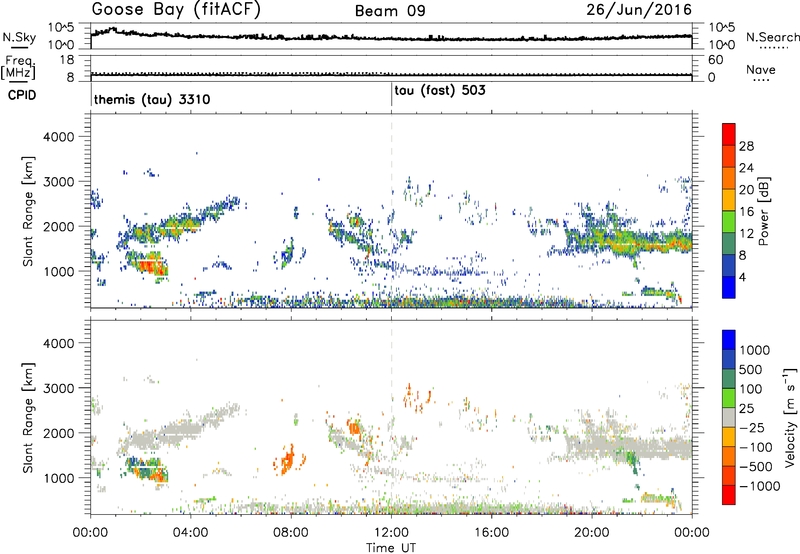This screenshot has height=554, width=800.
Task: Click the 'tau (fast) 503' CPID text
Action: 440,91
